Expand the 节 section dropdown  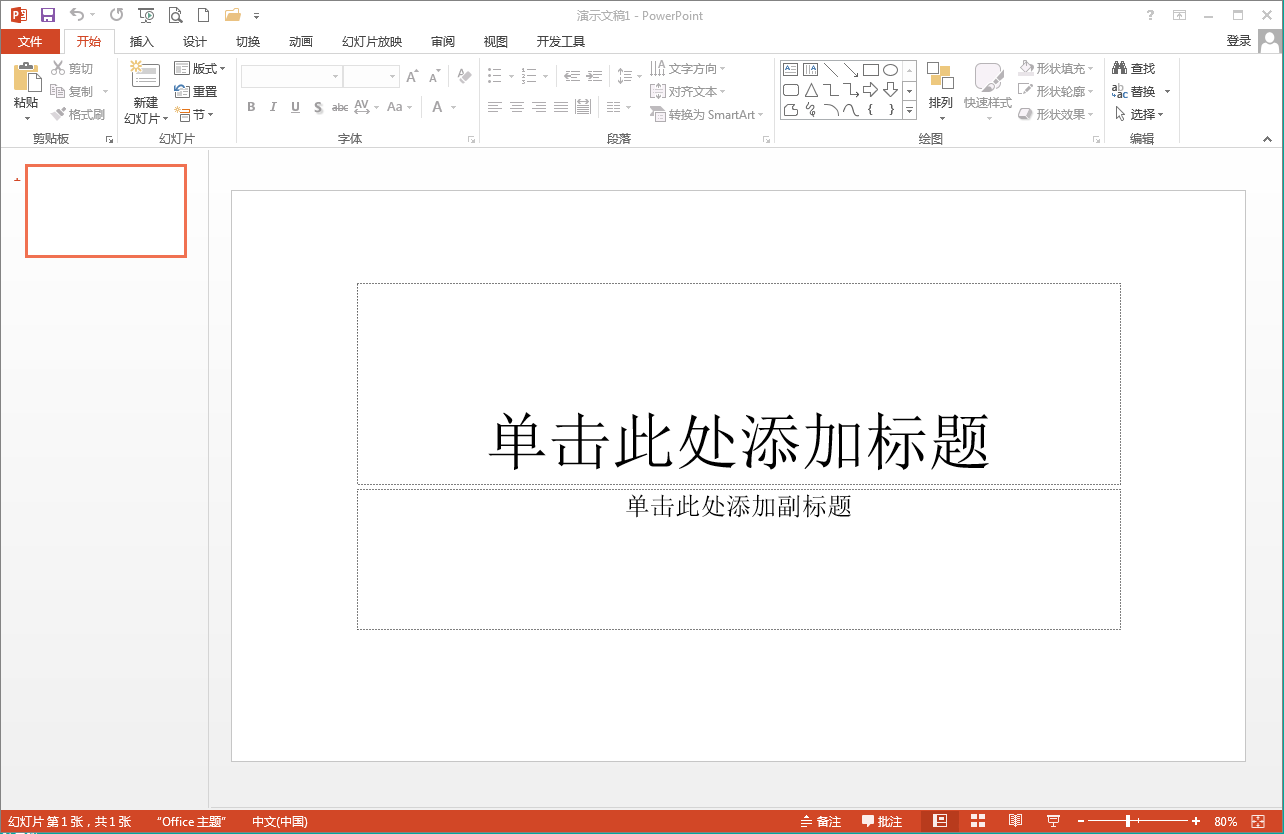coord(194,115)
